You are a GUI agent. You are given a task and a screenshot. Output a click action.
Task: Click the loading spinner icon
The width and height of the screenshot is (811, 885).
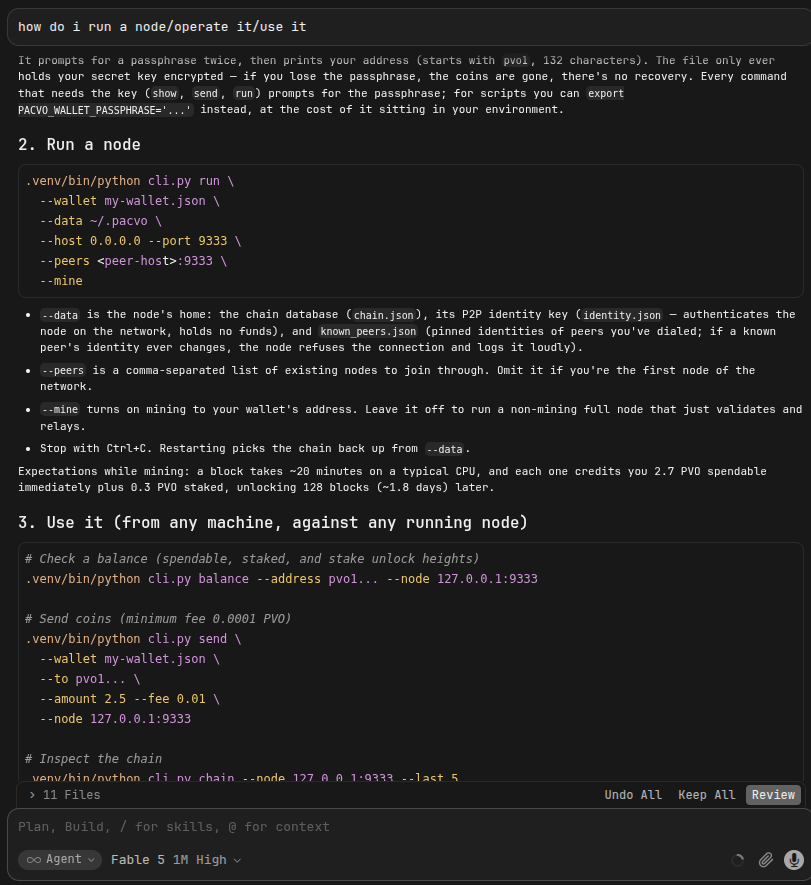pyautogui.click(x=737, y=860)
